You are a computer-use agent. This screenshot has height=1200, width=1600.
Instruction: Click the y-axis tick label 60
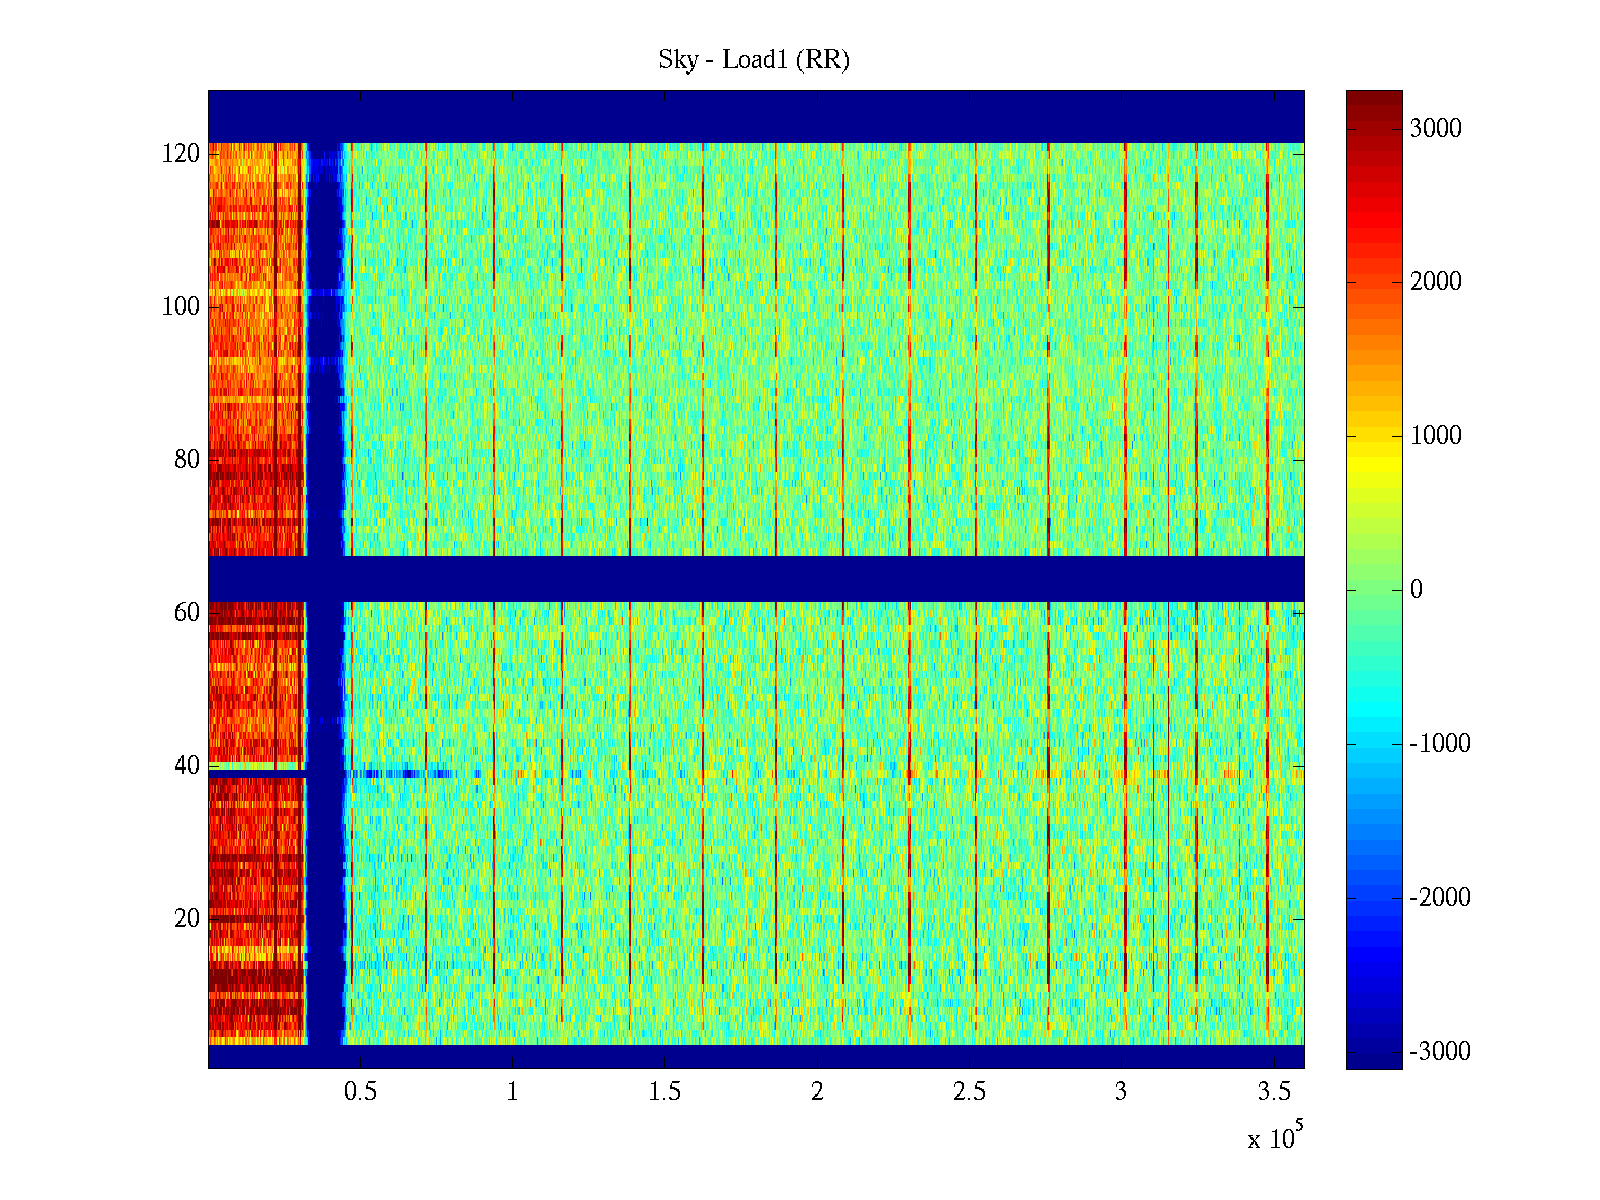point(187,613)
